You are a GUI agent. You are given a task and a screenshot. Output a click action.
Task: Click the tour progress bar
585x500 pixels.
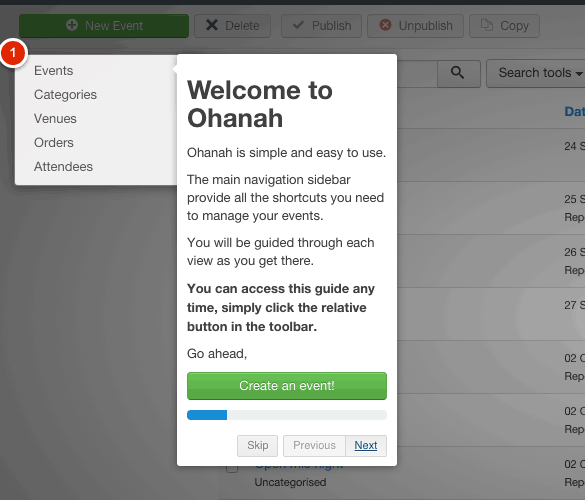[287, 415]
